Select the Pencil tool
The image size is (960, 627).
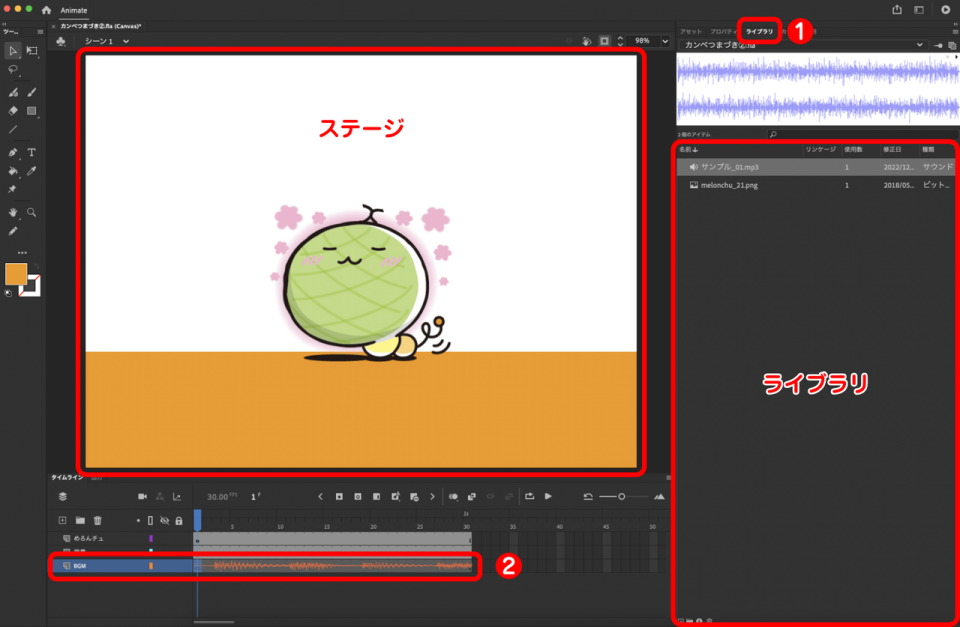click(x=13, y=231)
